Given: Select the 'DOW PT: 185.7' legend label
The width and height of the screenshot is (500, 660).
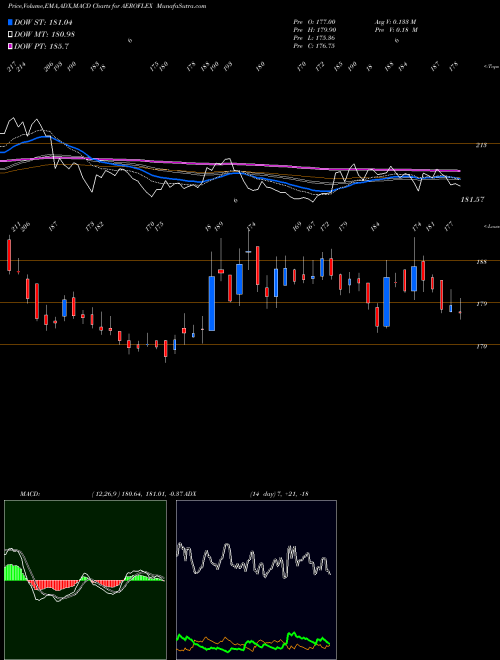Looking at the screenshot, I should (41, 46).
